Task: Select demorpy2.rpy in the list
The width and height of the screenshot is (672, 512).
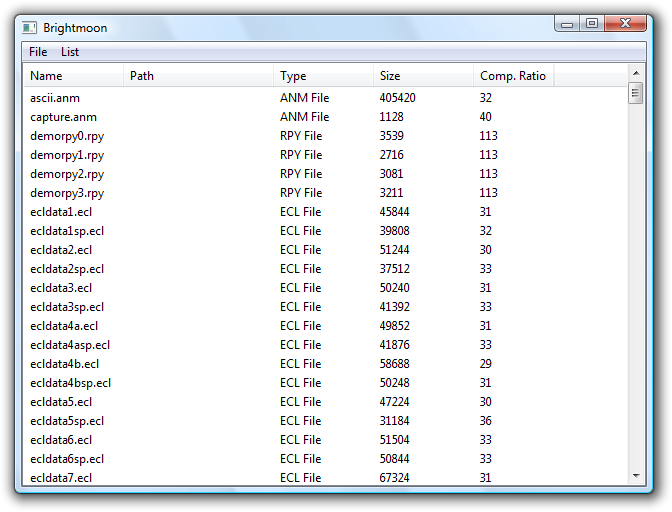Action: coord(67,174)
